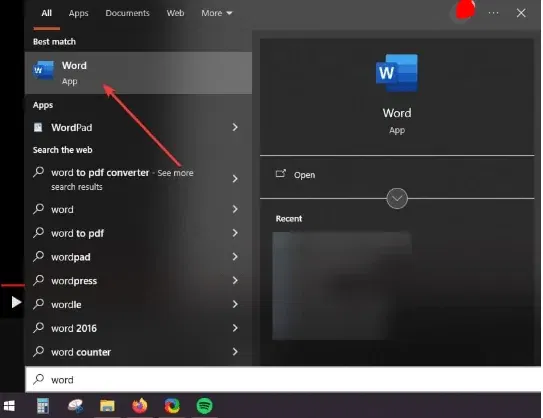The image size is (543, 418).
Task: Expand arrow for 'word 2016' suggestion
Action: pos(235,328)
